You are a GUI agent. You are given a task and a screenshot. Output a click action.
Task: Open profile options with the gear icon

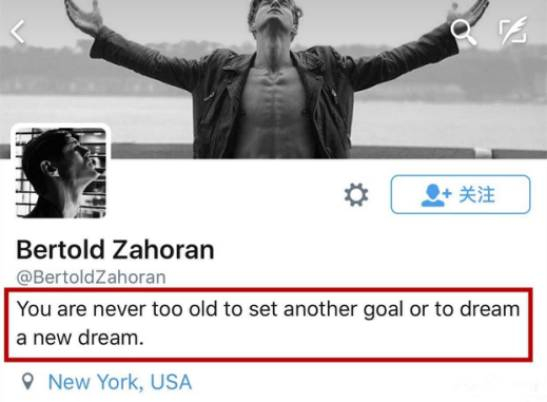click(x=356, y=194)
